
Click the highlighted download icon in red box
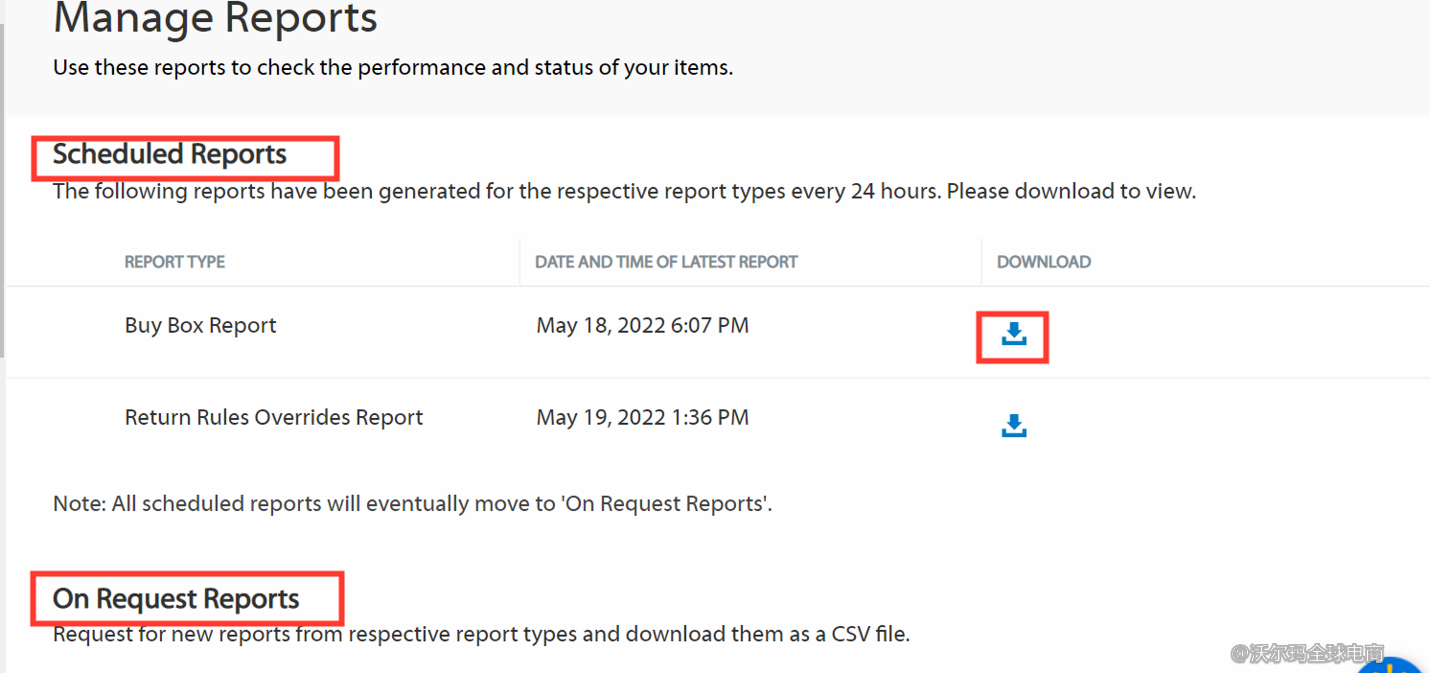coord(1013,337)
